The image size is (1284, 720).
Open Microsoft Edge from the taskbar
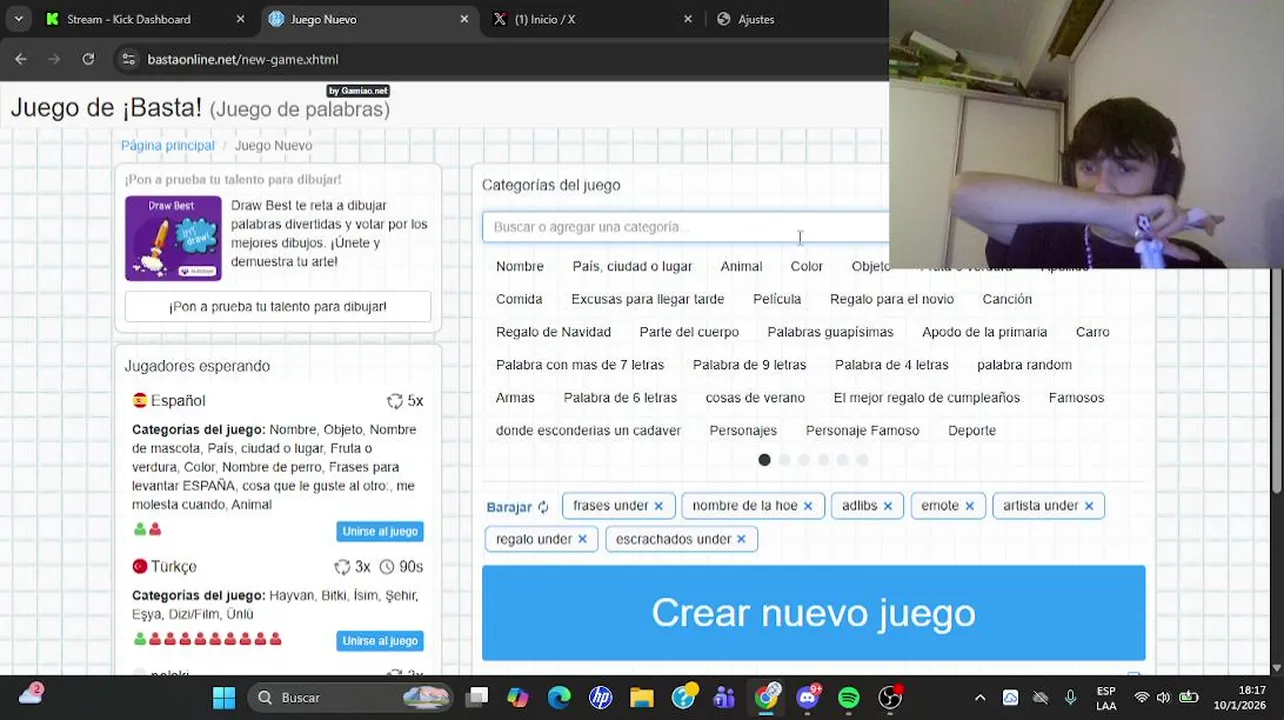pos(559,698)
